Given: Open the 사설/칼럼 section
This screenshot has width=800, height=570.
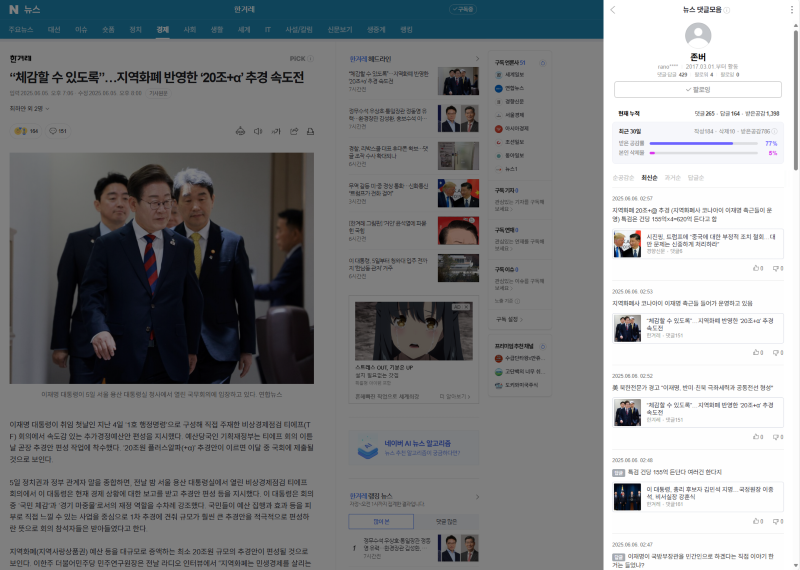Looking at the screenshot, I should [x=298, y=30].
